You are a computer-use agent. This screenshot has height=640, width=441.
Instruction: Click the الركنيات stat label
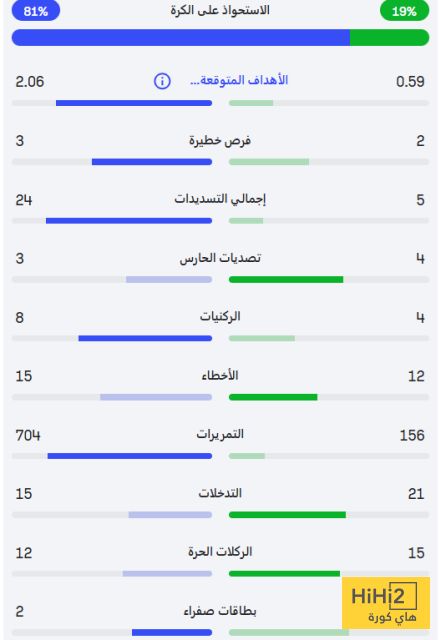click(x=220, y=317)
